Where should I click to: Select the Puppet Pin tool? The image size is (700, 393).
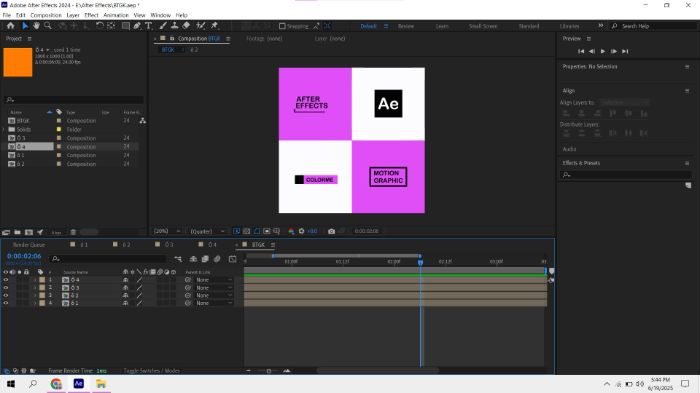coord(215,26)
